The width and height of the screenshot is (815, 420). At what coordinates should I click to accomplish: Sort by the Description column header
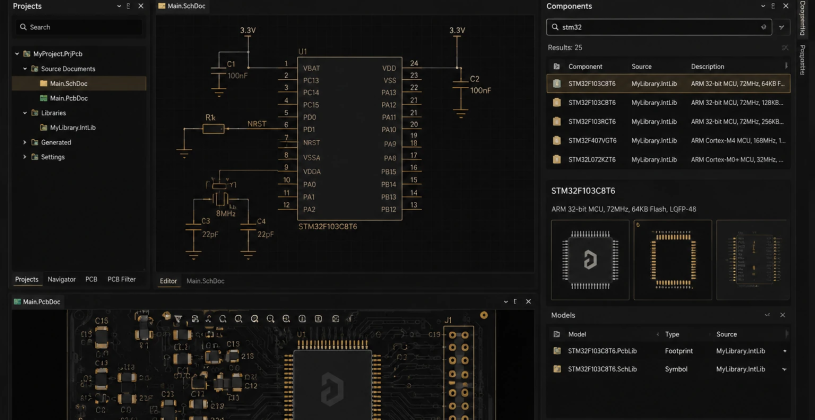click(707, 67)
